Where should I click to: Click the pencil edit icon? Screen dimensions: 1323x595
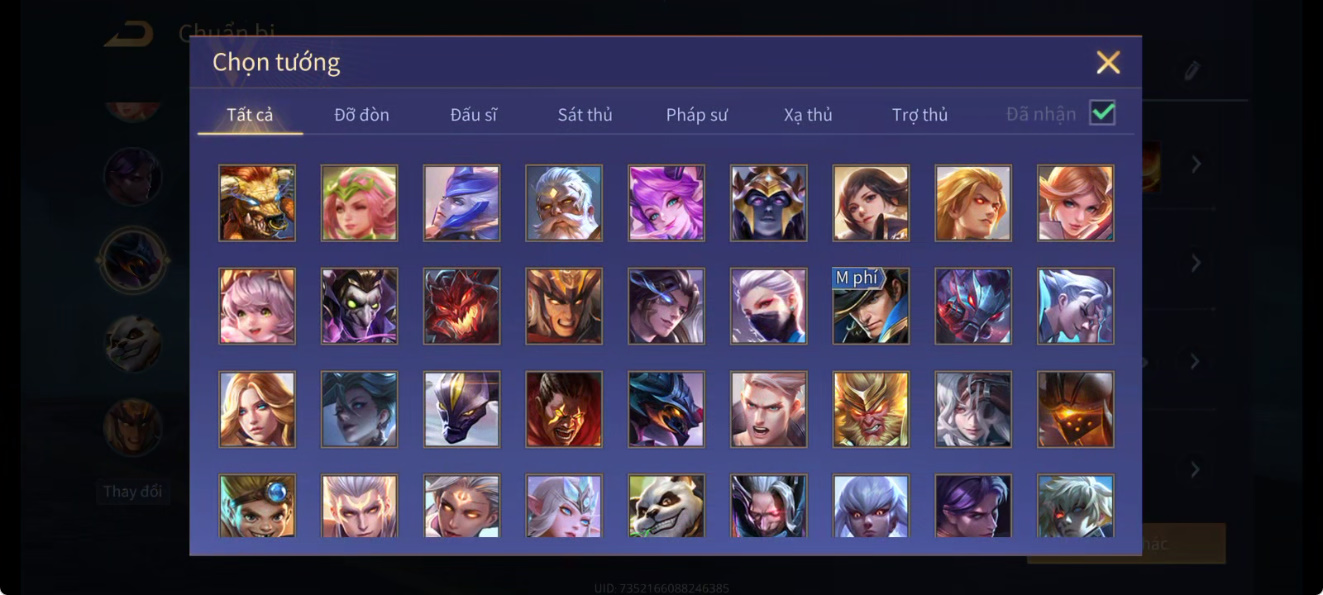(1191, 71)
